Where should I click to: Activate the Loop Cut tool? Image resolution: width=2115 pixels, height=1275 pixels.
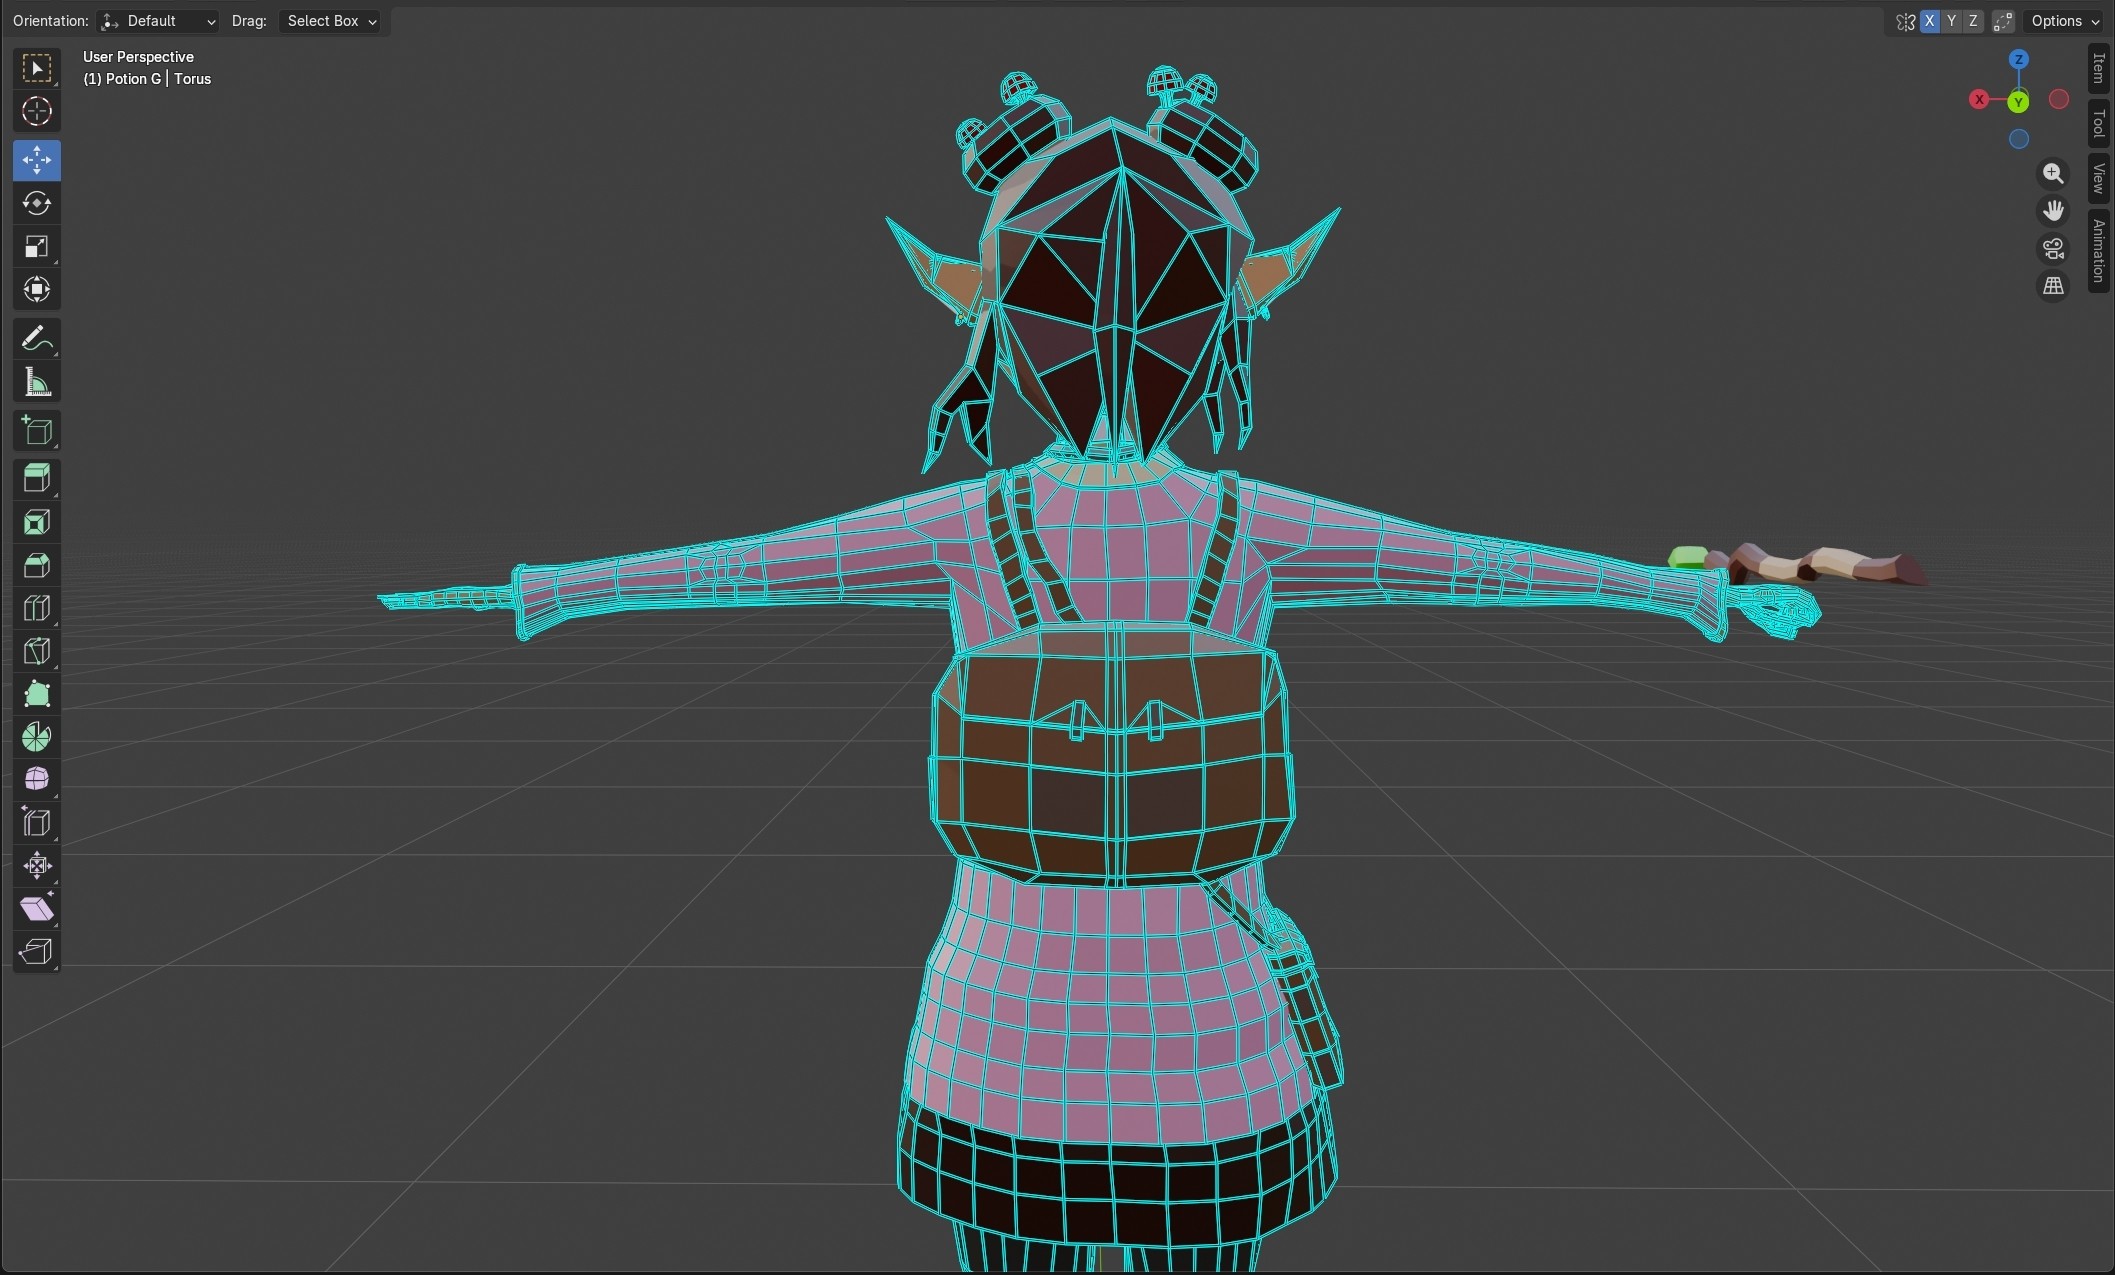coord(37,608)
